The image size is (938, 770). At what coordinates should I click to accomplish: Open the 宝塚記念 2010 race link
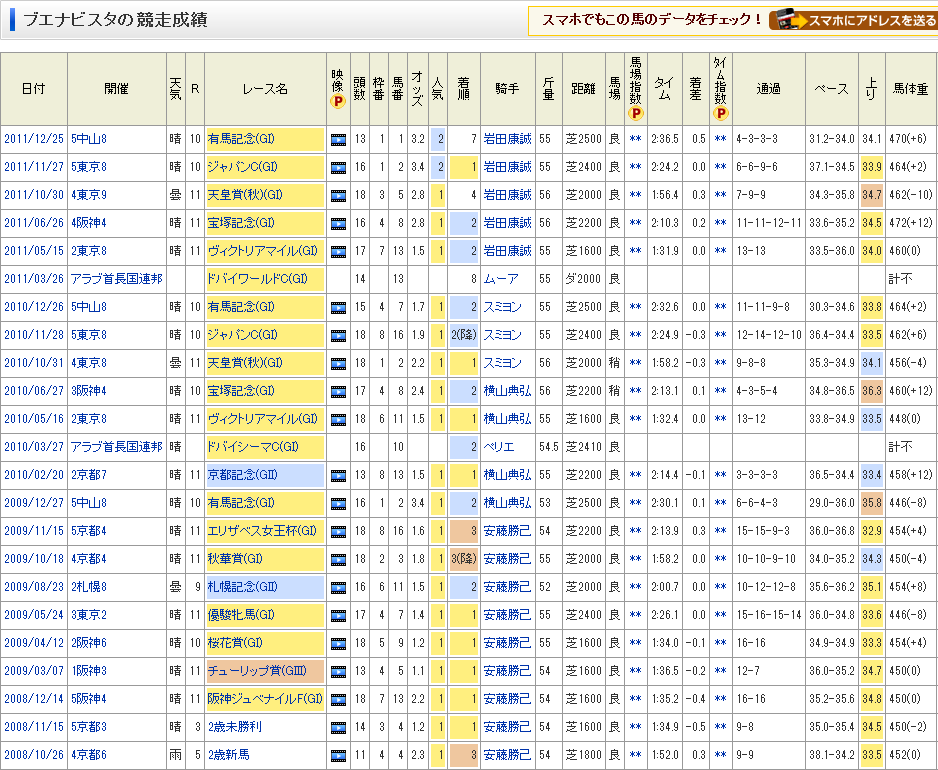coord(240,391)
